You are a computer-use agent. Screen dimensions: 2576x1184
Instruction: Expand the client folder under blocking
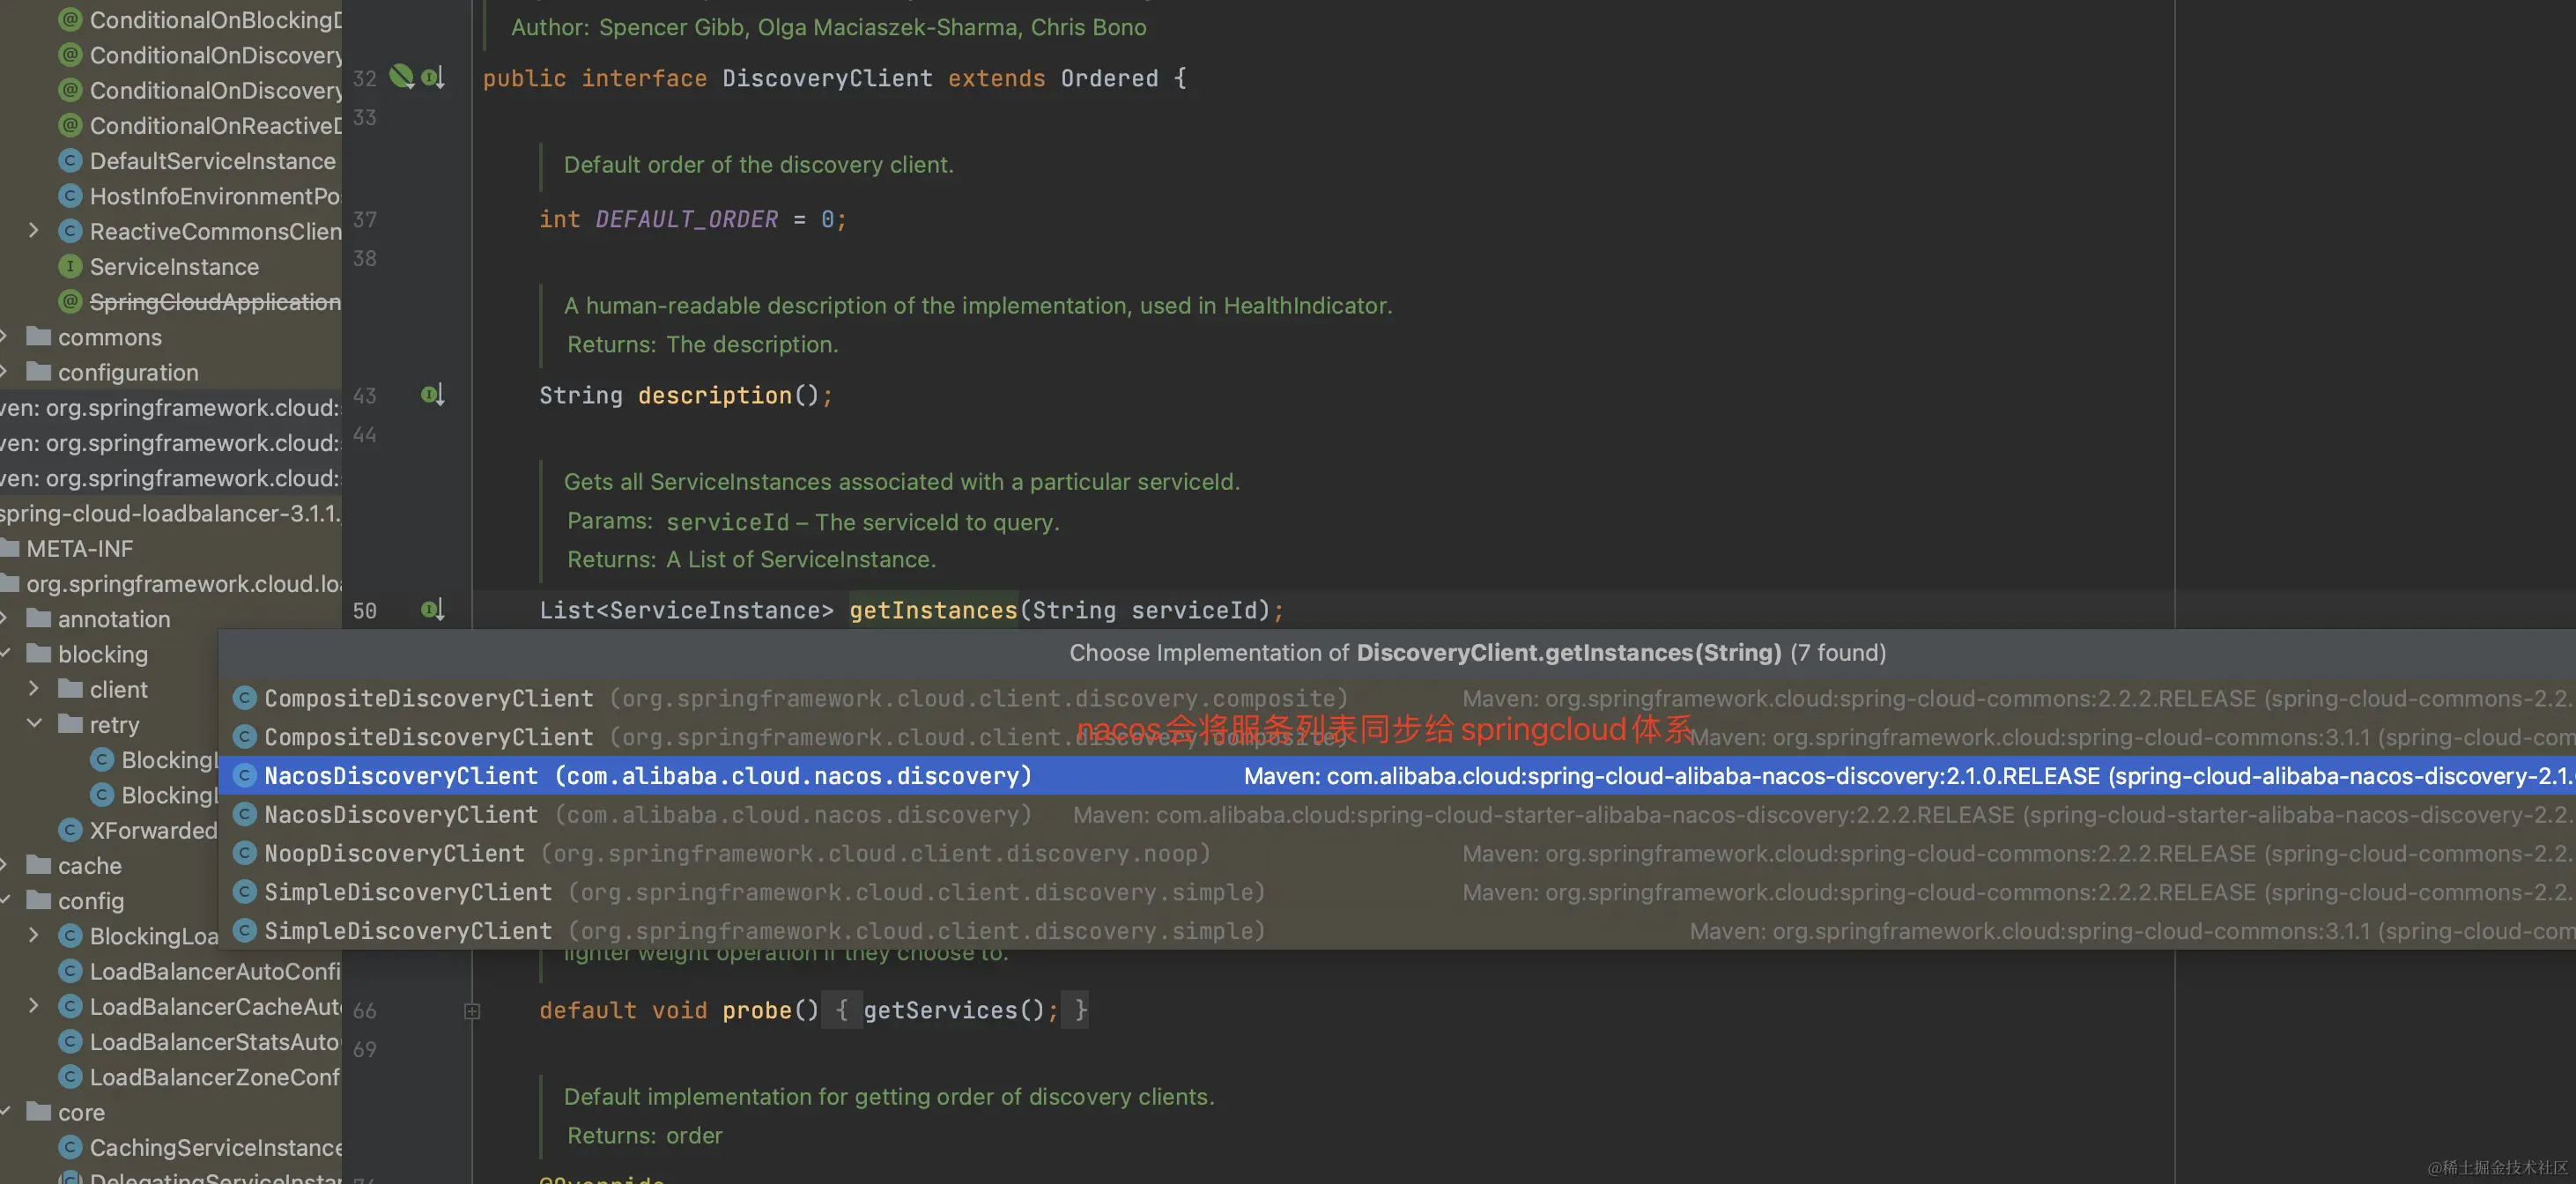tap(33, 689)
